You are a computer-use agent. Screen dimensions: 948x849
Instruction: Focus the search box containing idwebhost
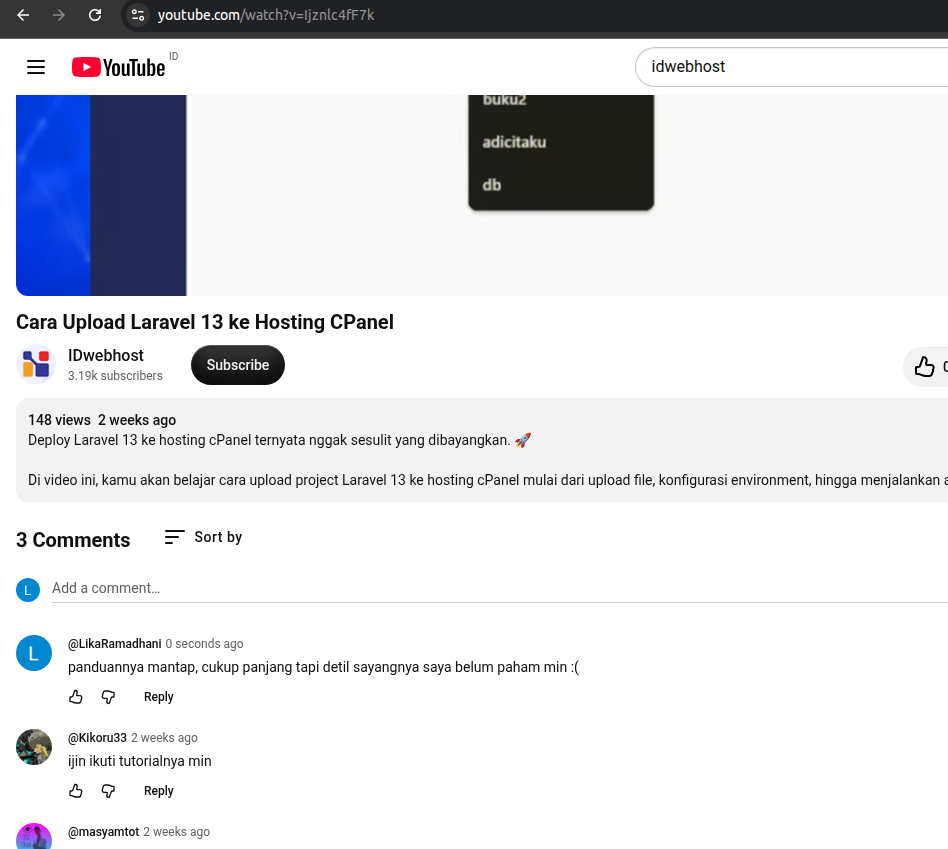click(x=792, y=67)
